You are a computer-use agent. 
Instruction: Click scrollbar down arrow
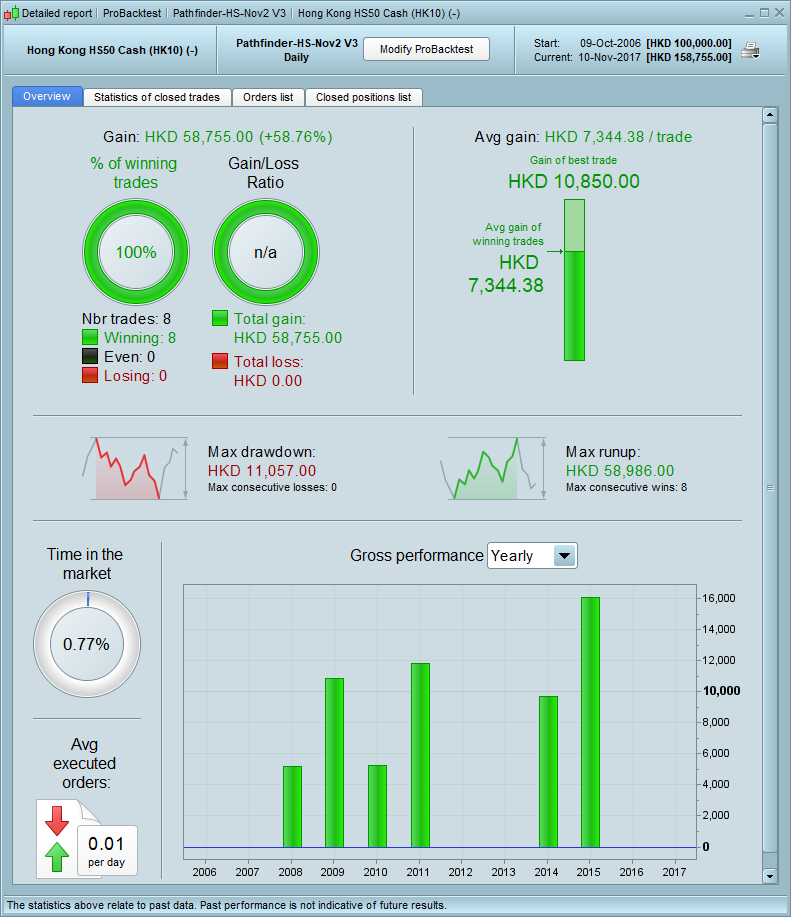[770, 875]
